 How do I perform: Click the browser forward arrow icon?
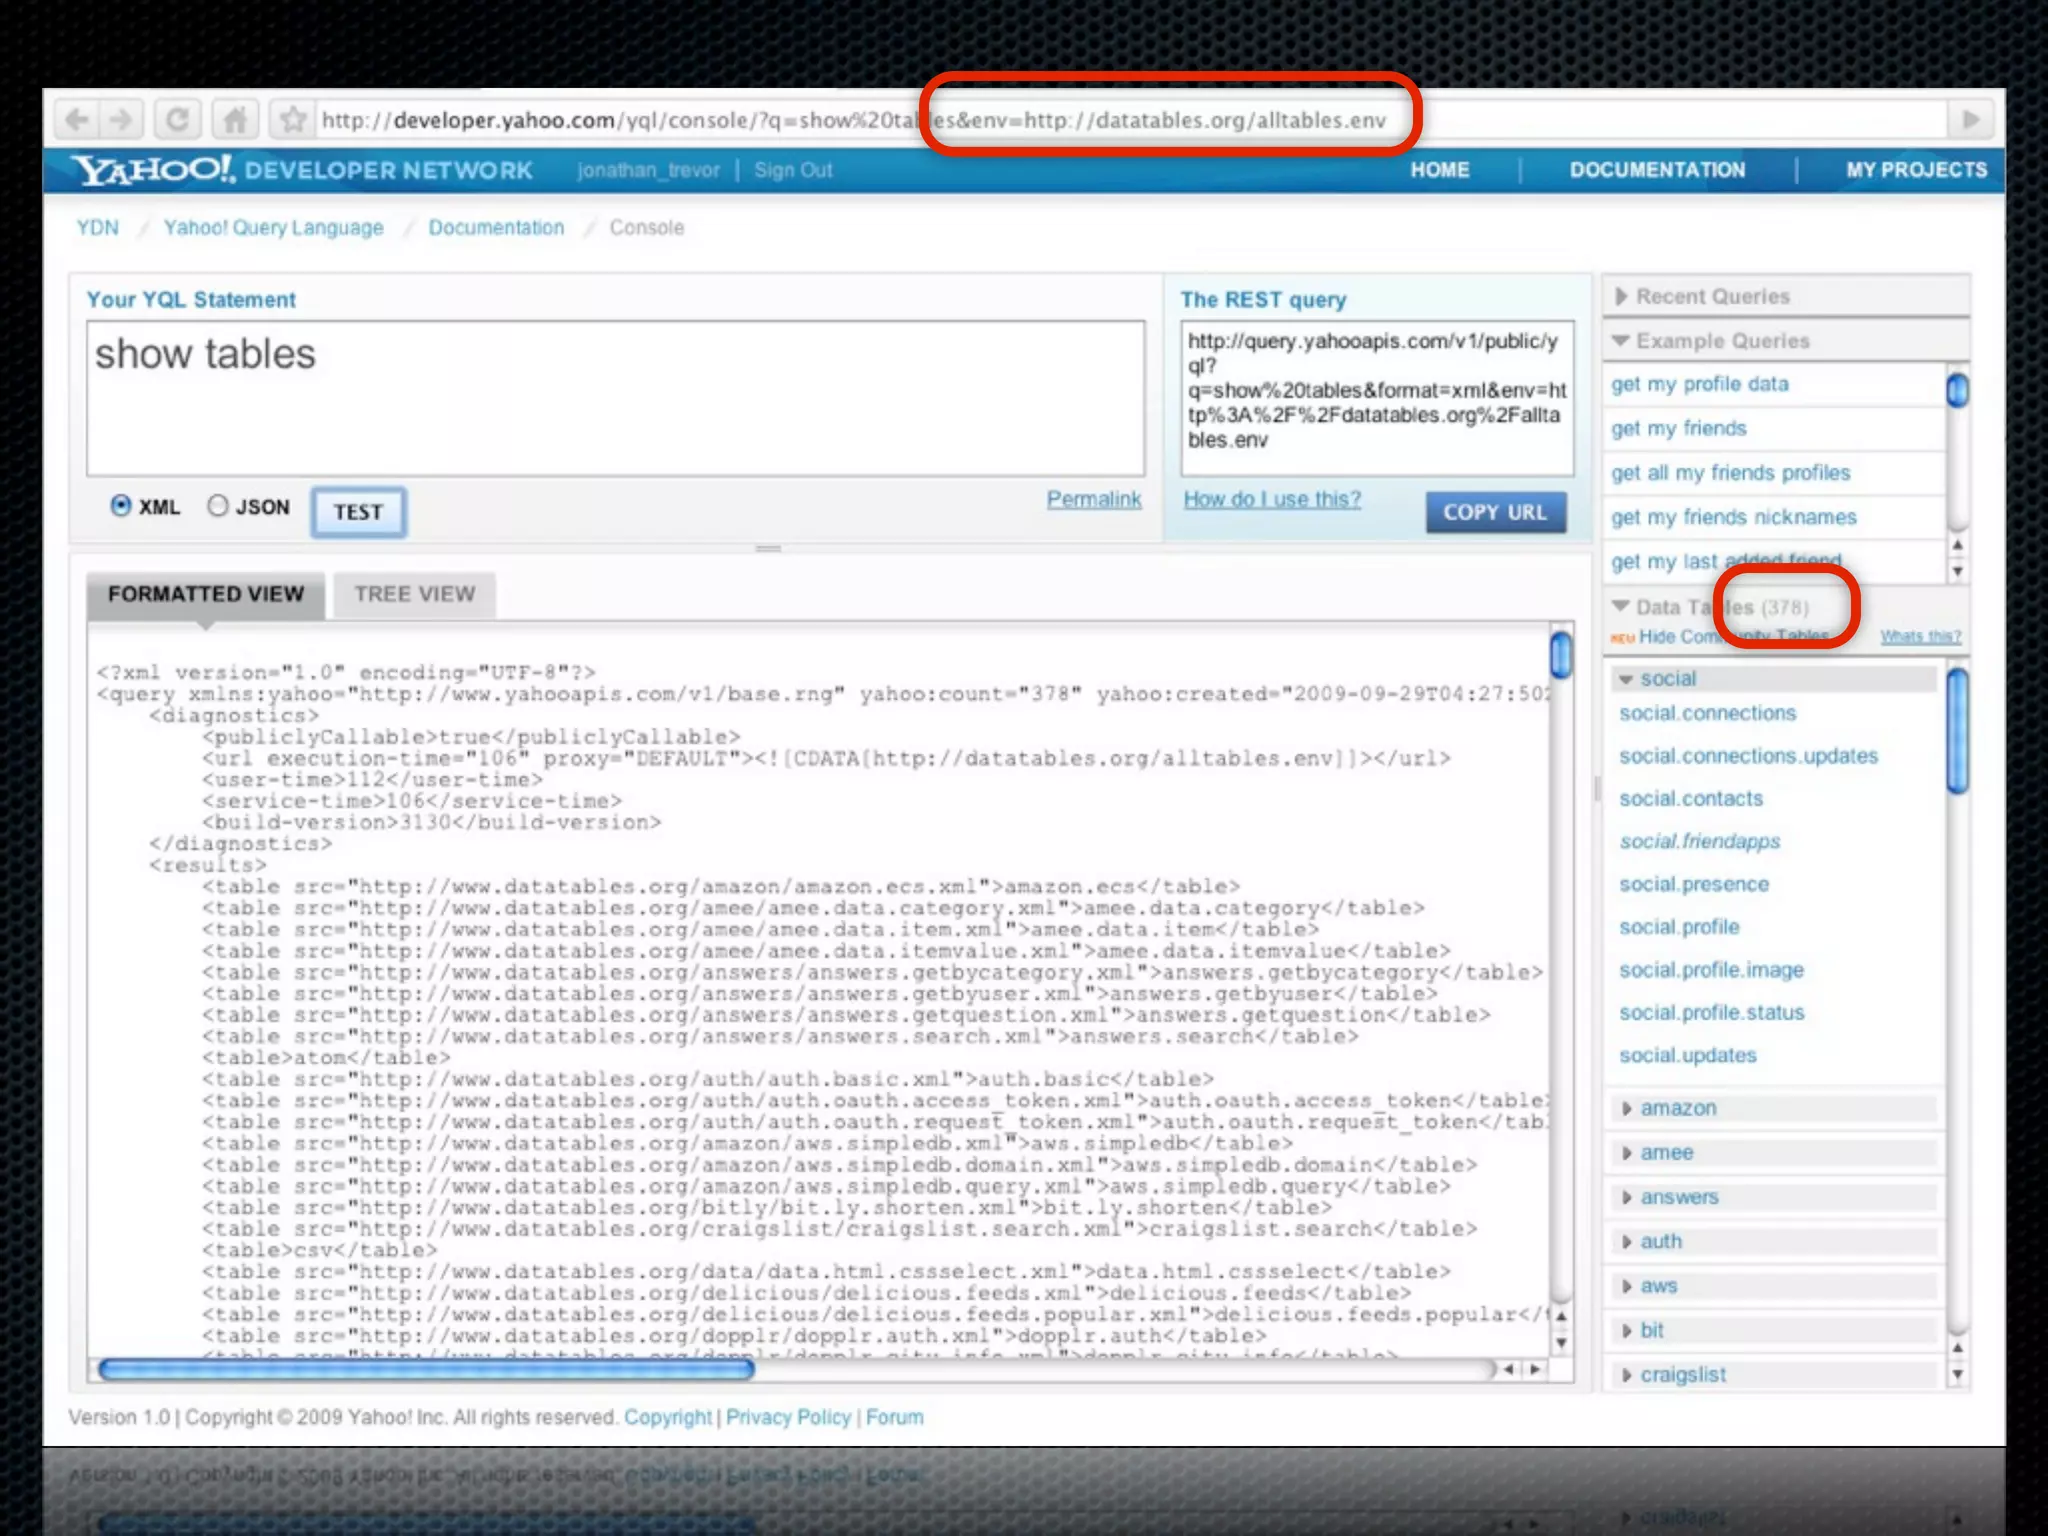[122, 120]
